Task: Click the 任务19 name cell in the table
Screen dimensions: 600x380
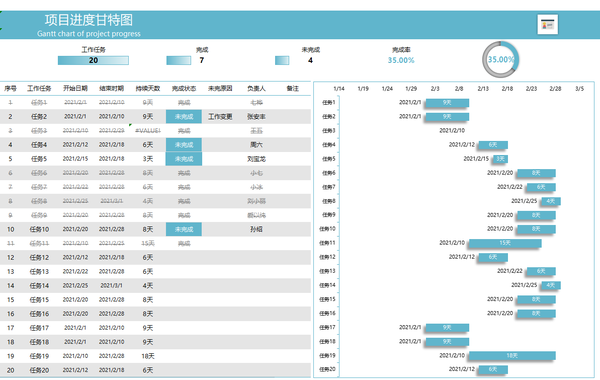Action: 39,356
